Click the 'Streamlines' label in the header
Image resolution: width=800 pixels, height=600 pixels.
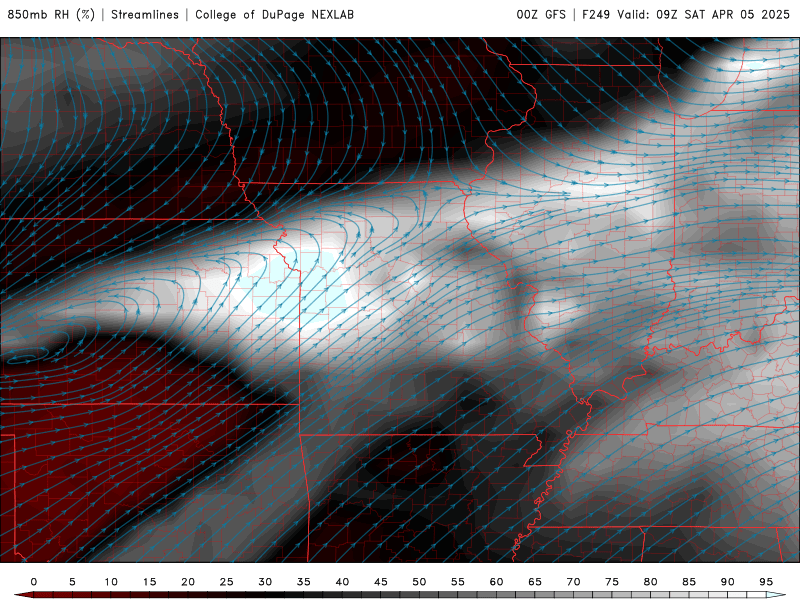[x=145, y=15]
